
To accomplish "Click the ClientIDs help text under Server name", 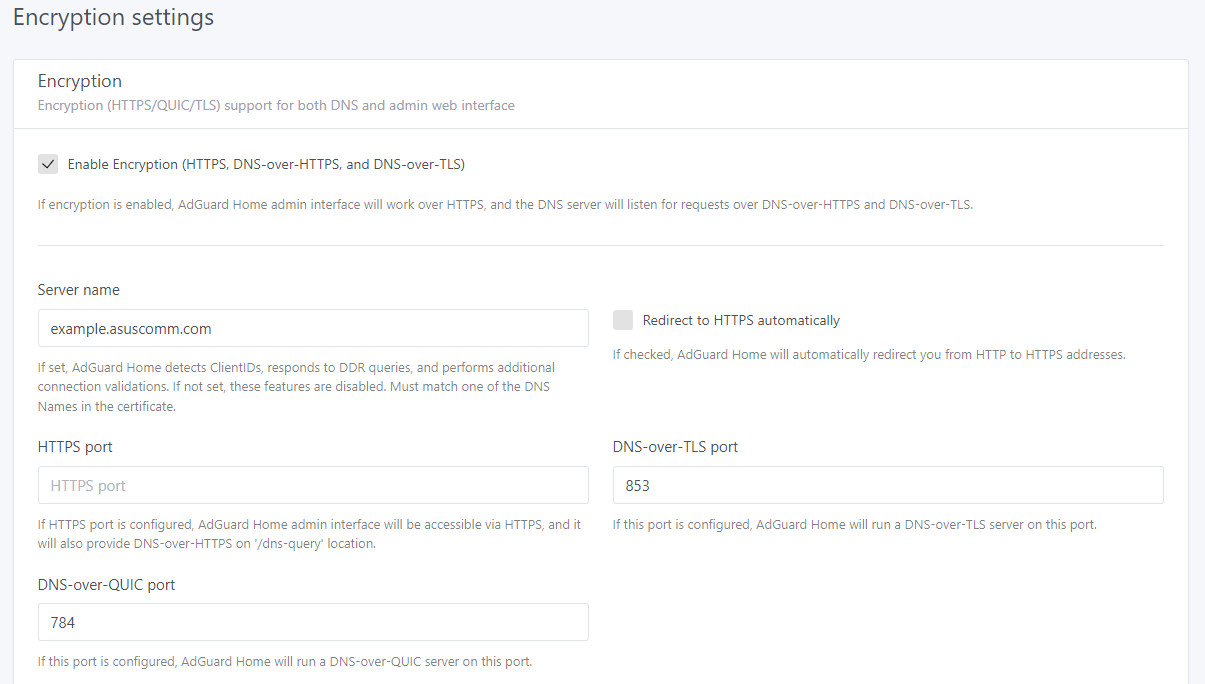I will coord(297,386).
